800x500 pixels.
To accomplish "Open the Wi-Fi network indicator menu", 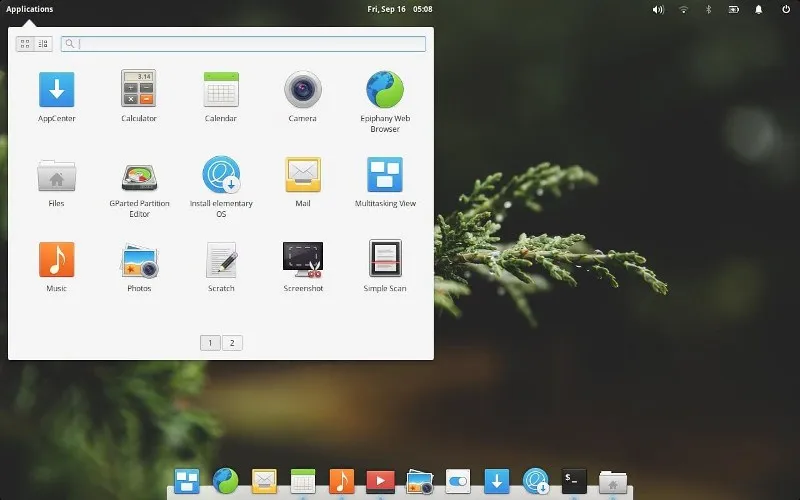I will [x=684, y=9].
